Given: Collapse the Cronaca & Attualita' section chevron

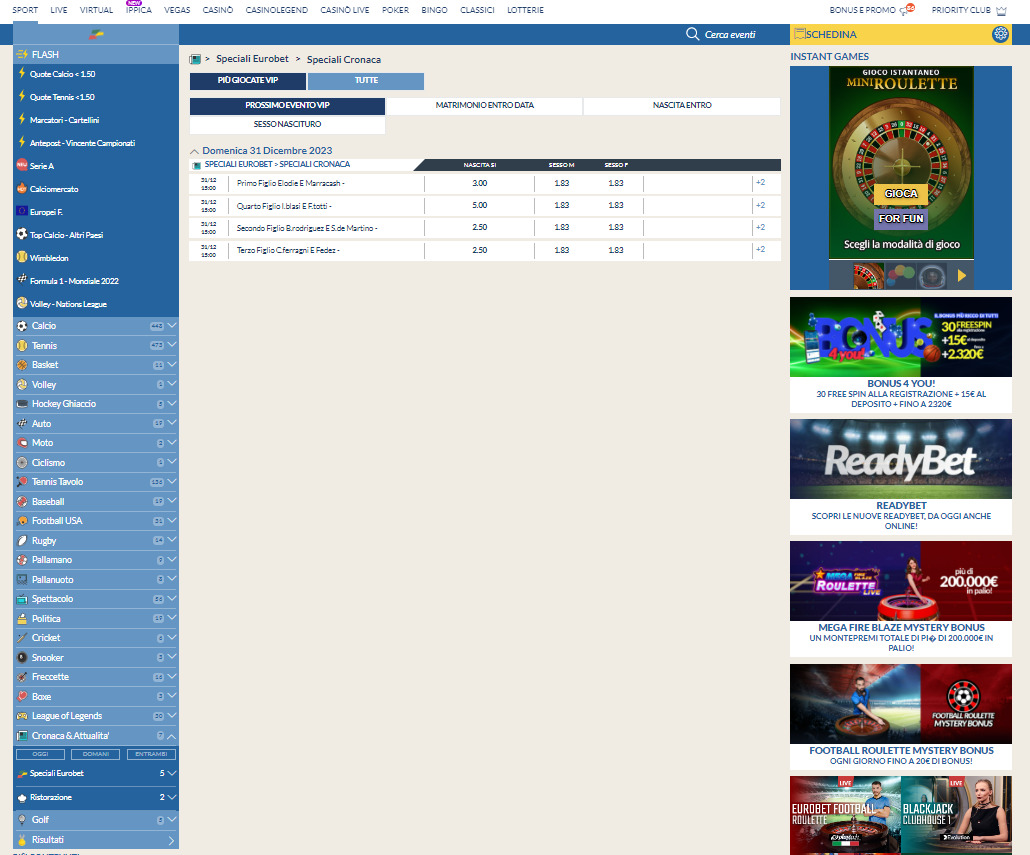Looking at the screenshot, I should [171, 736].
